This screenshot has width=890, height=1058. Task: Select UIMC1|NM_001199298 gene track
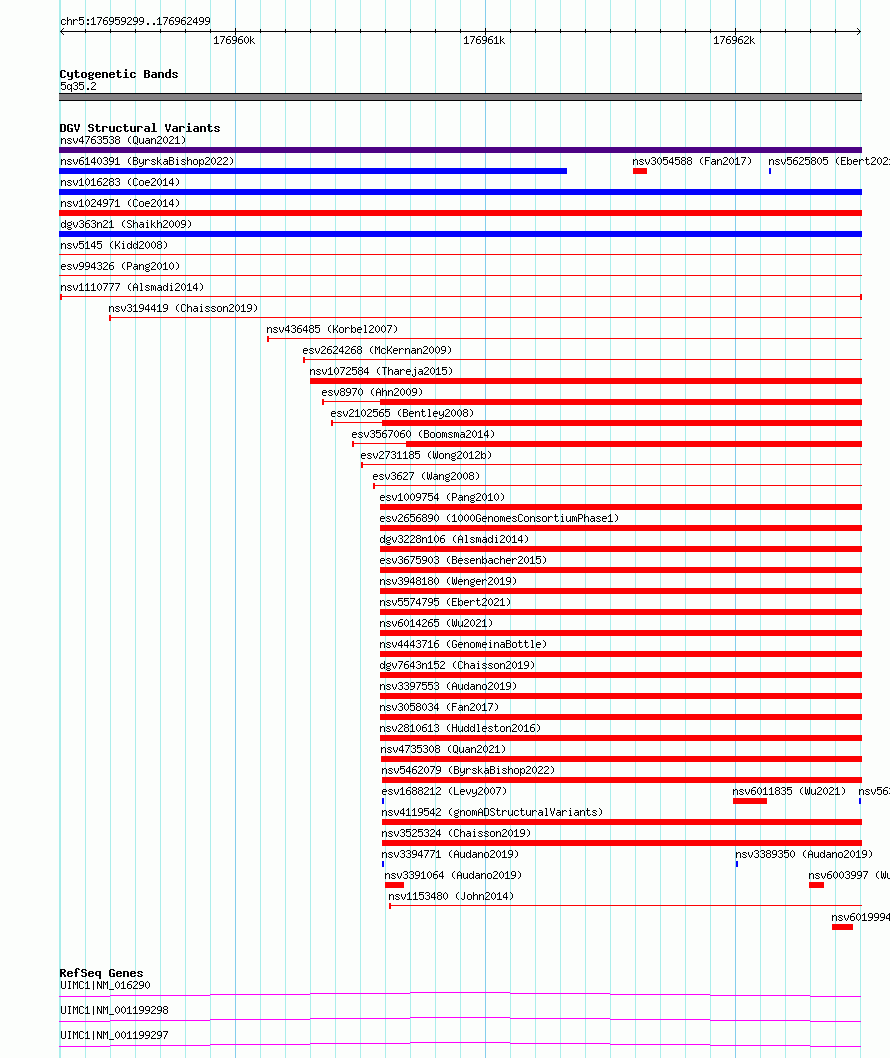tap(114, 1010)
